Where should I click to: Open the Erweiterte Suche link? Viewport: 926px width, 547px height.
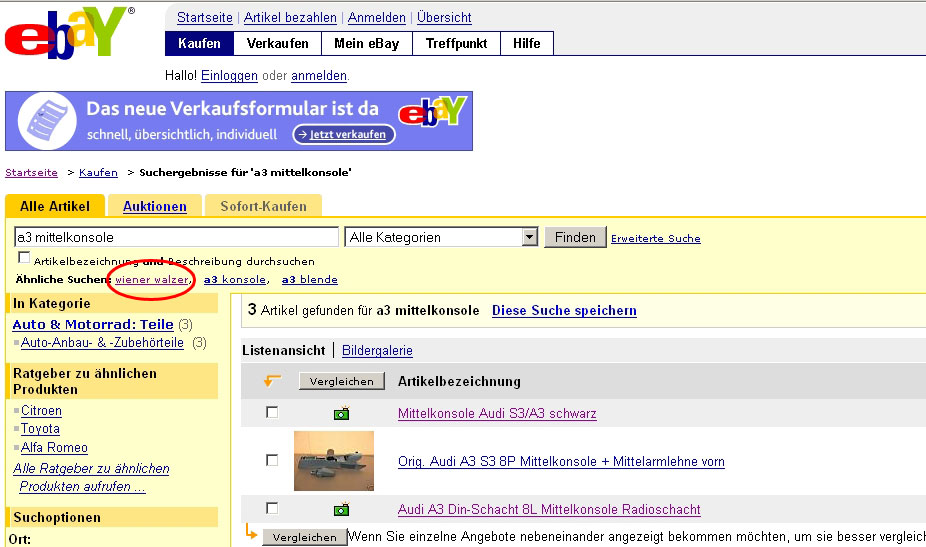656,239
